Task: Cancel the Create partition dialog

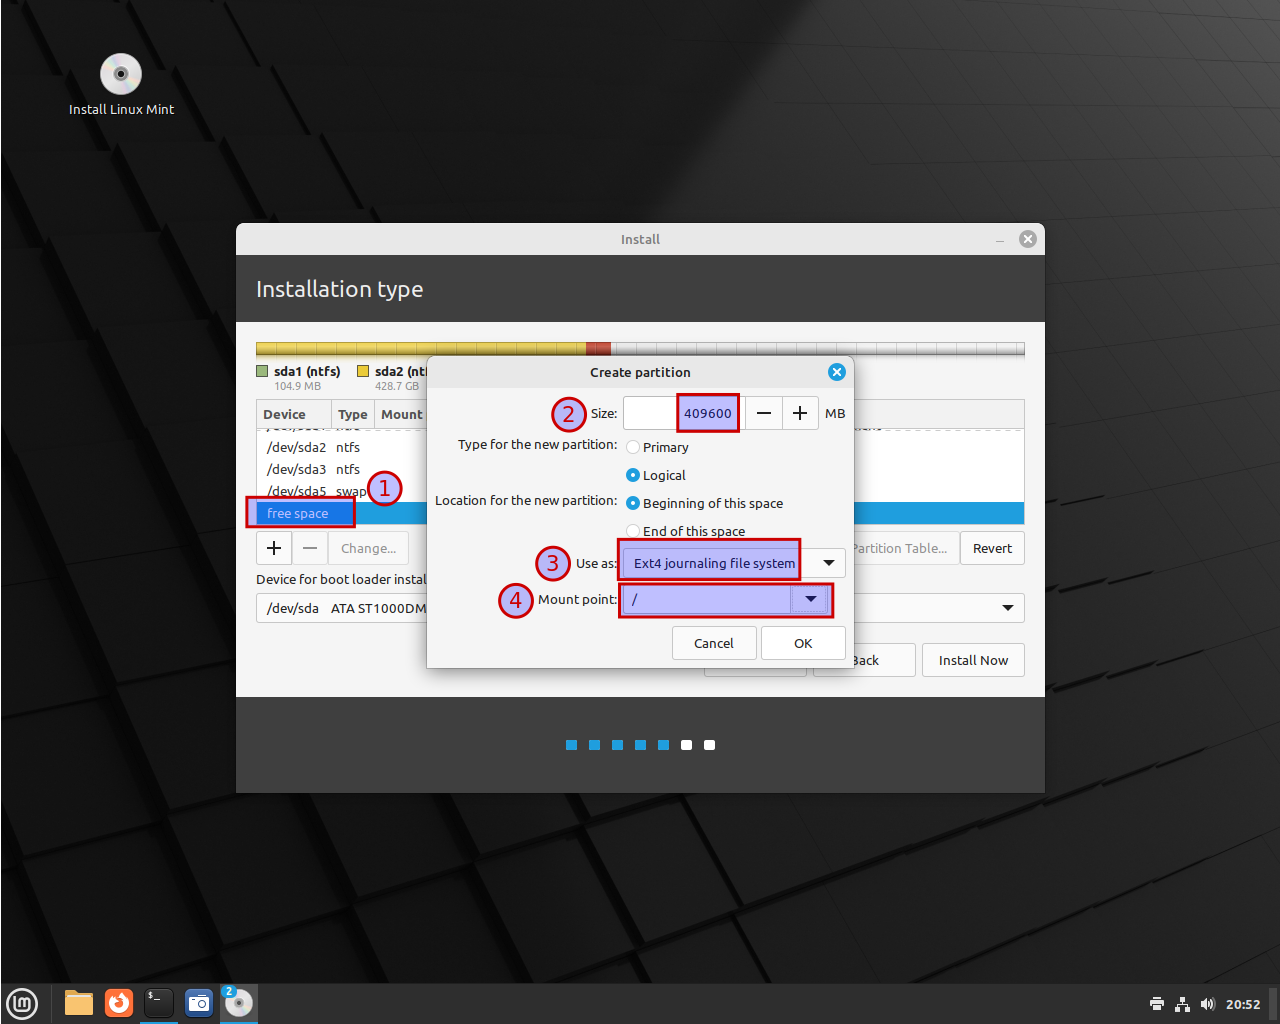Action: point(714,643)
